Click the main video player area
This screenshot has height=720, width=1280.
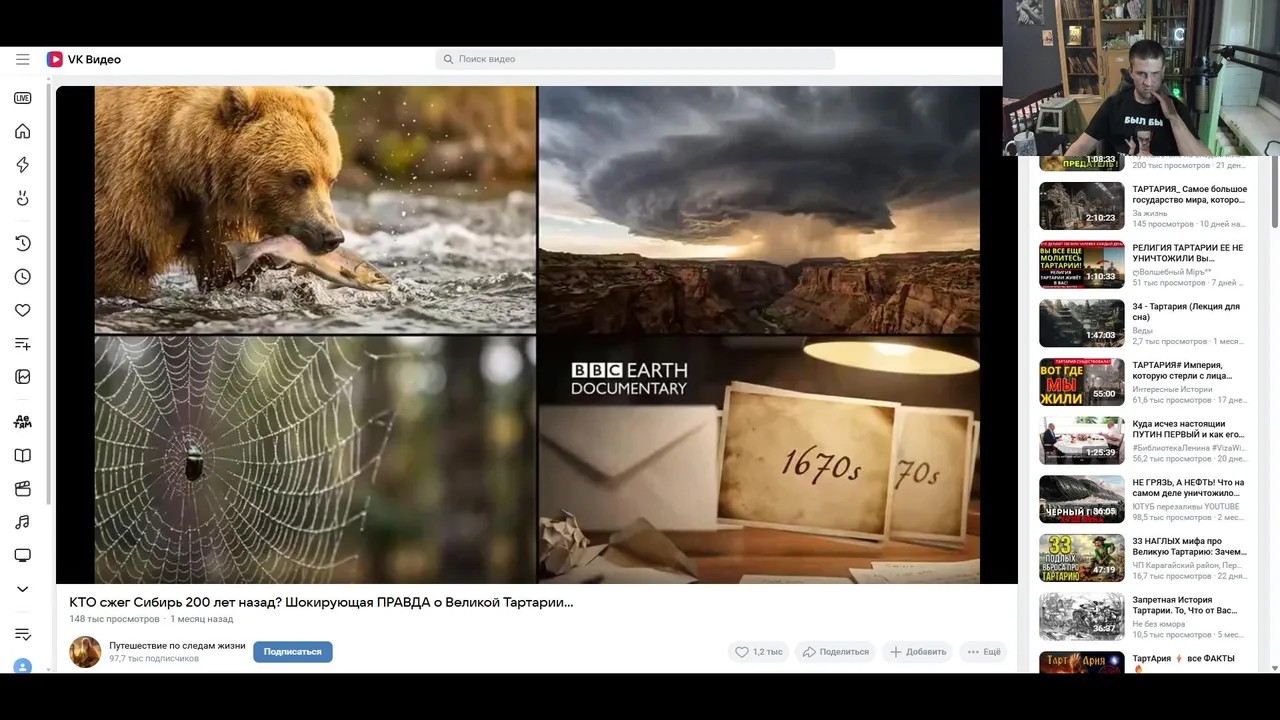click(x=537, y=334)
